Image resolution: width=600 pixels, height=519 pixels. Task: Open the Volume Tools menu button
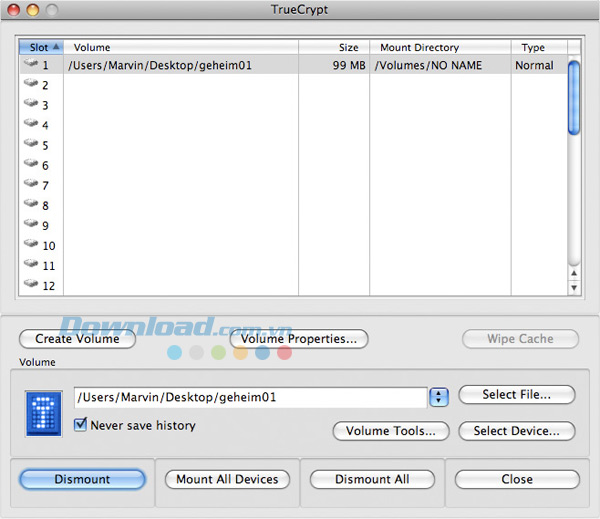(x=391, y=431)
